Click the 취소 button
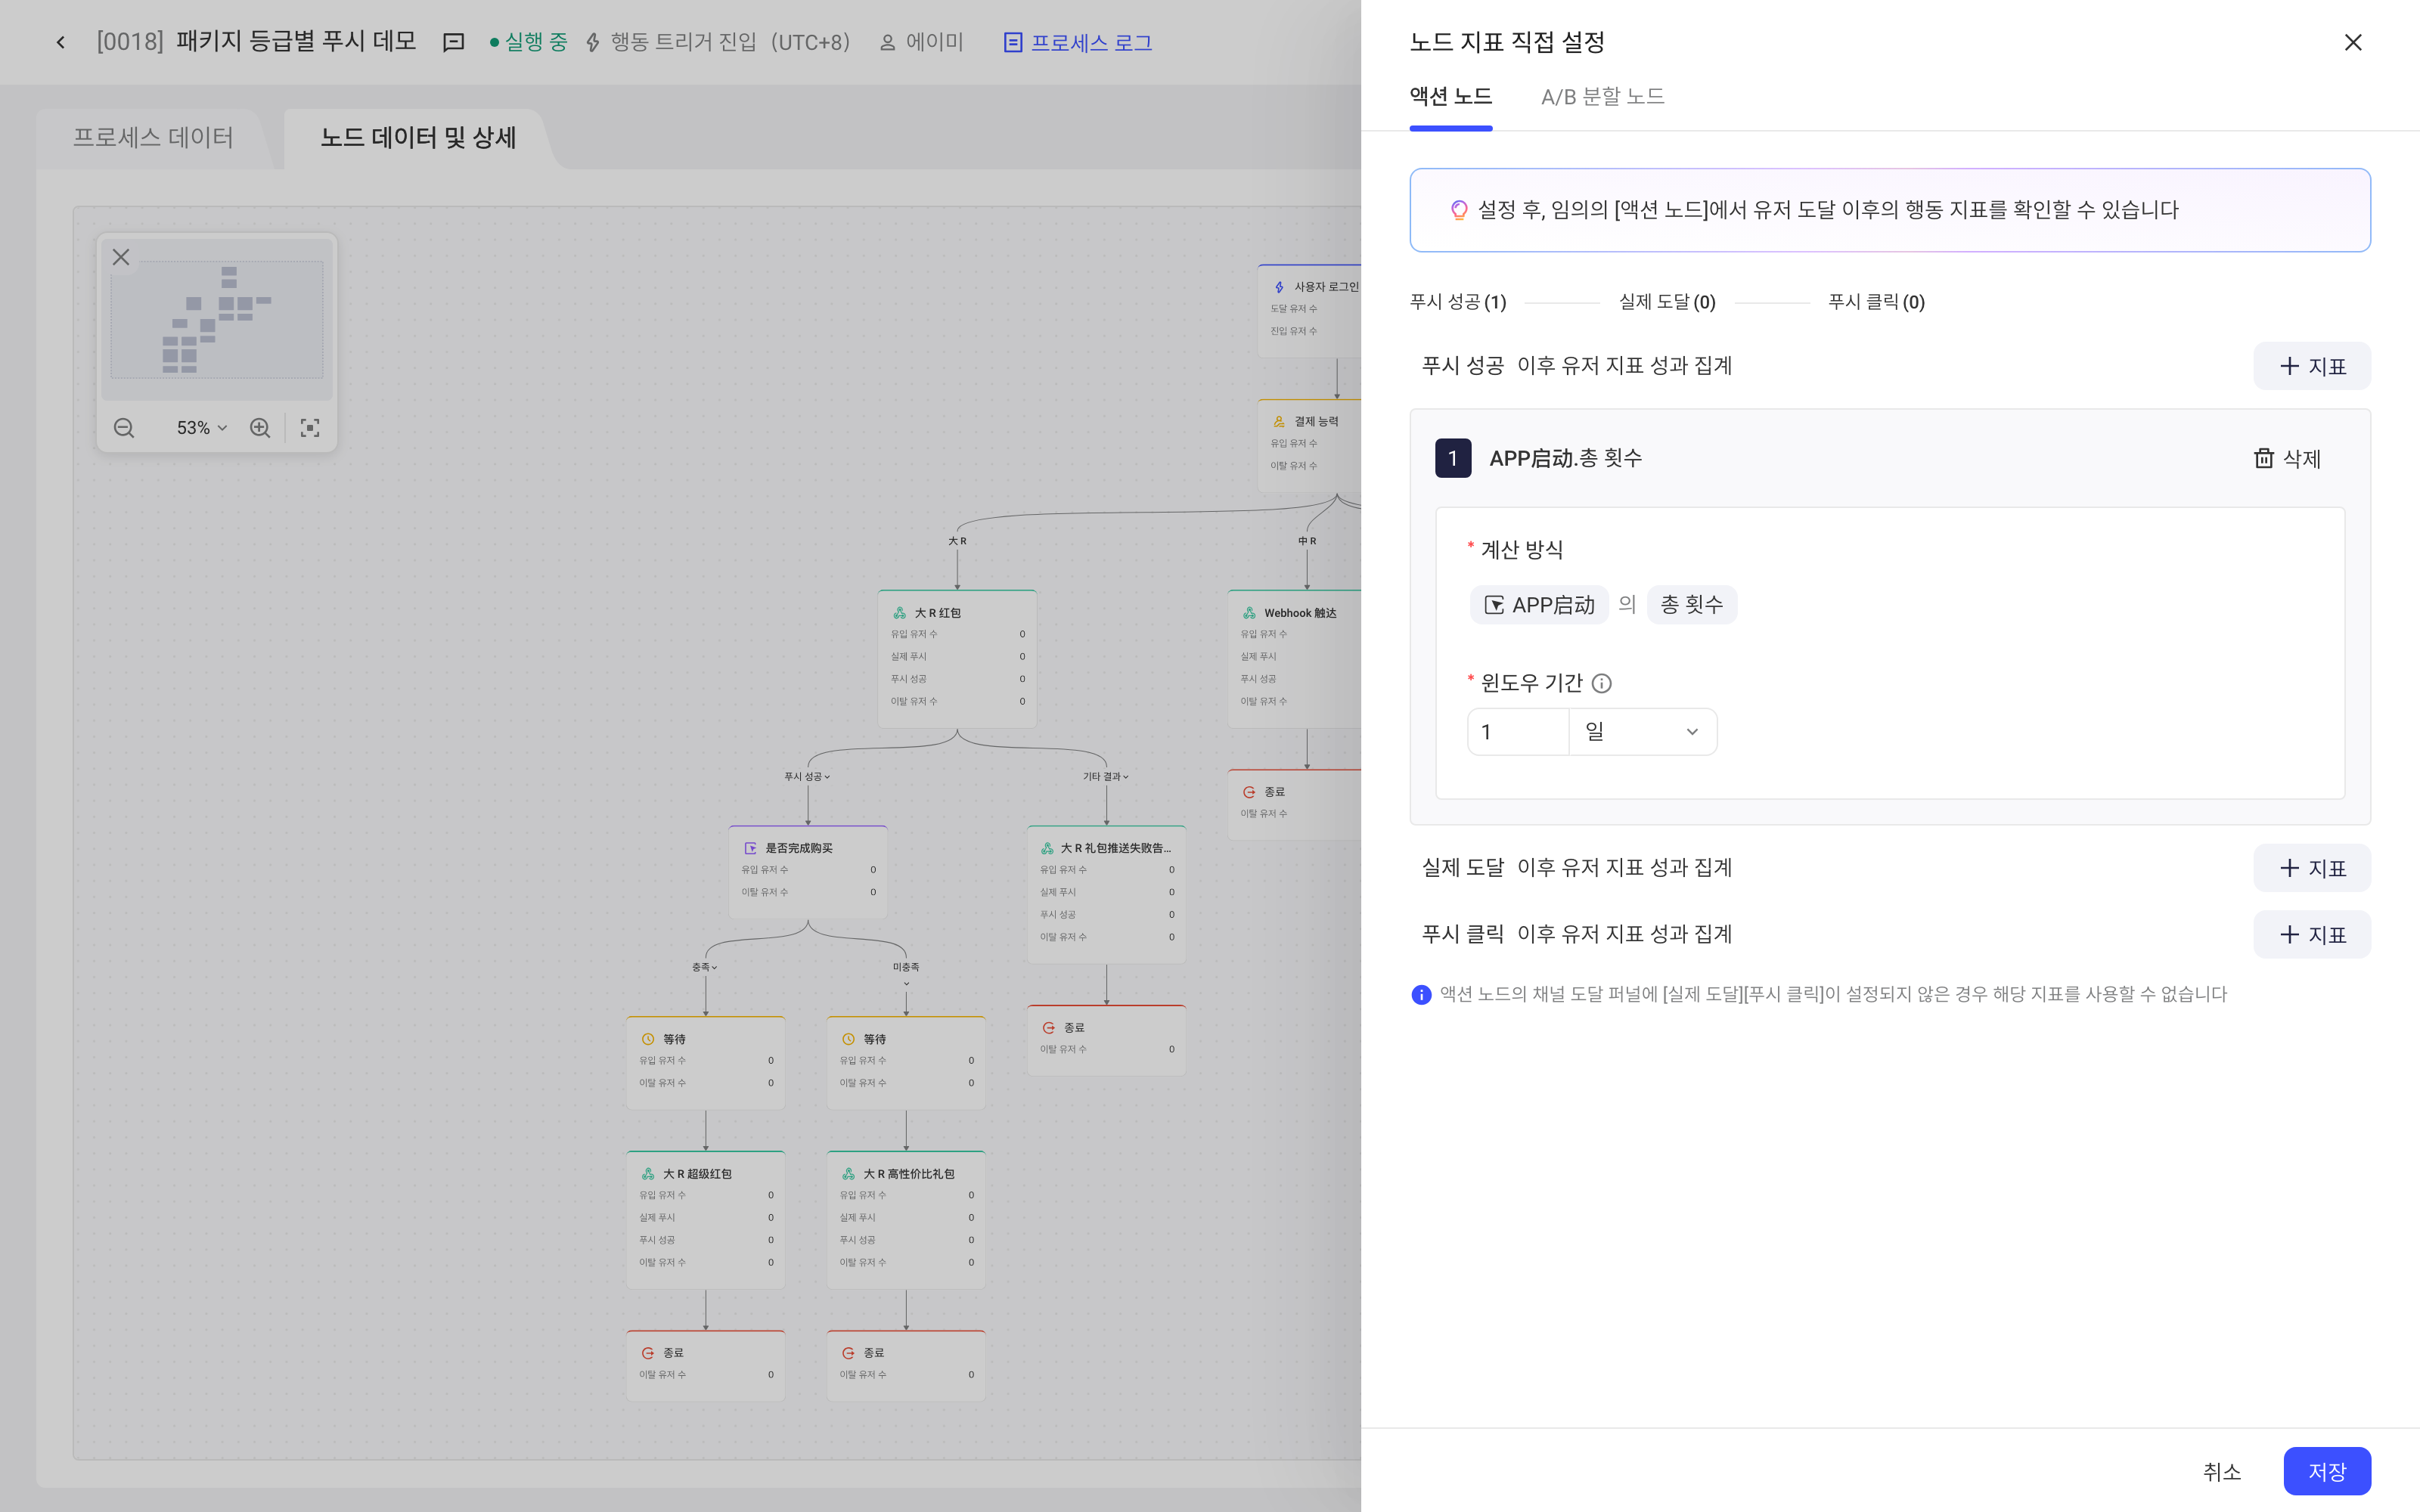 tap(2221, 1471)
